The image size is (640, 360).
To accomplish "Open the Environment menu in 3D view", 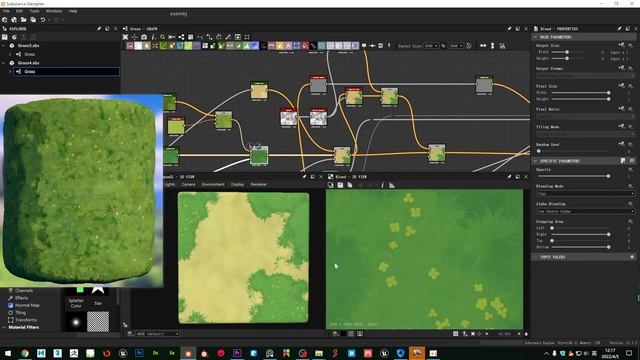I will [x=213, y=184].
